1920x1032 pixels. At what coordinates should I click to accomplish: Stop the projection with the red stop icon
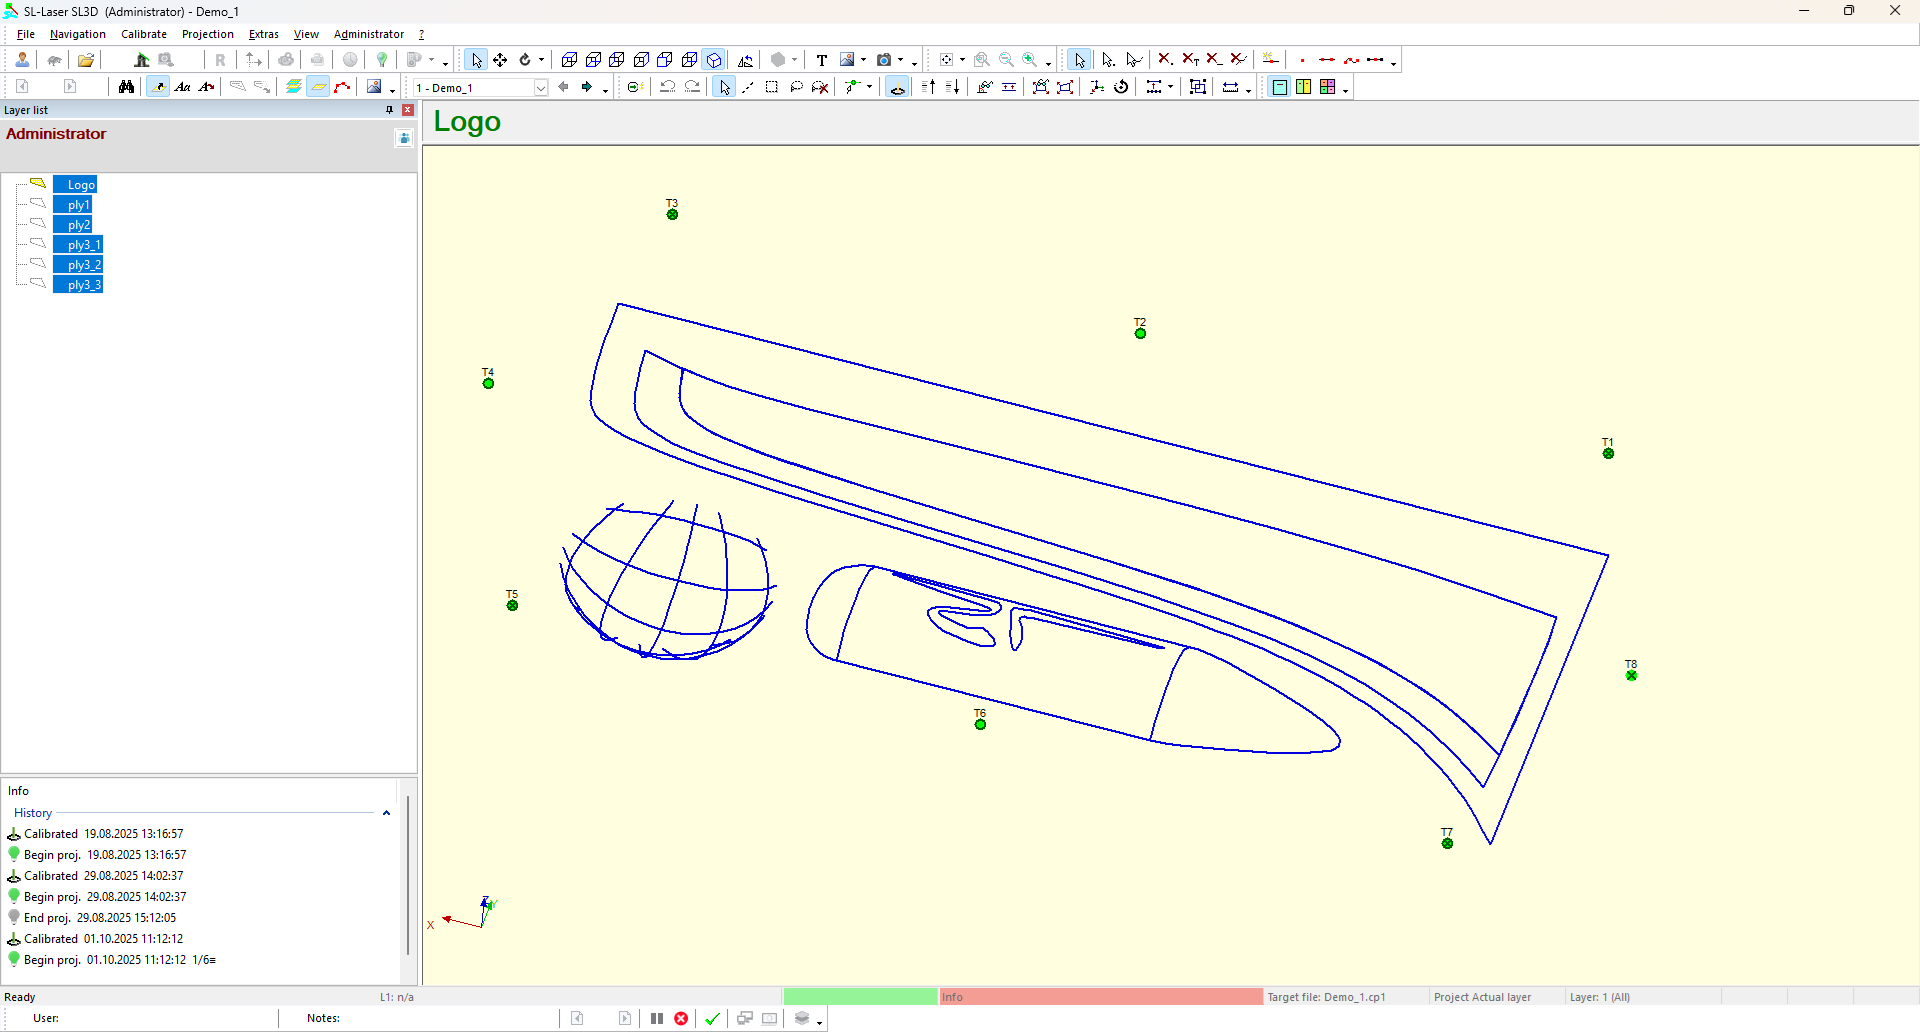click(x=681, y=1018)
